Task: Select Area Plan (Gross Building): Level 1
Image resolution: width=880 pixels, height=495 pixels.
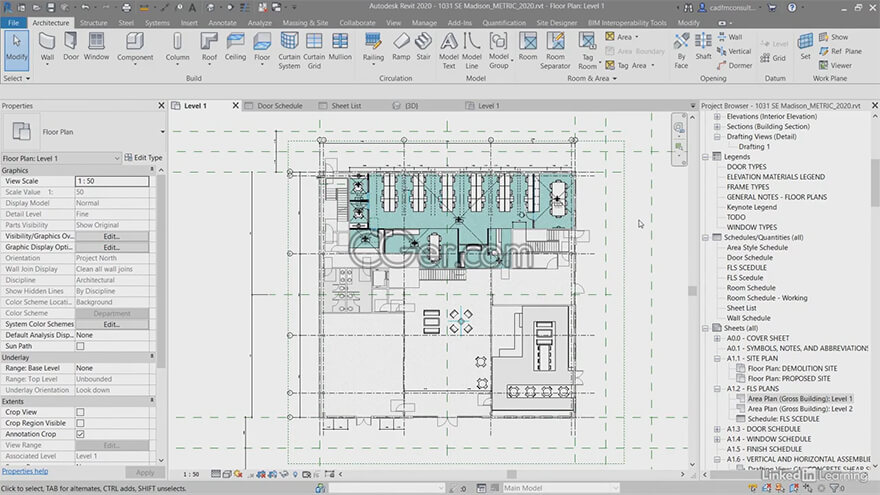Action: click(x=800, y=399)
